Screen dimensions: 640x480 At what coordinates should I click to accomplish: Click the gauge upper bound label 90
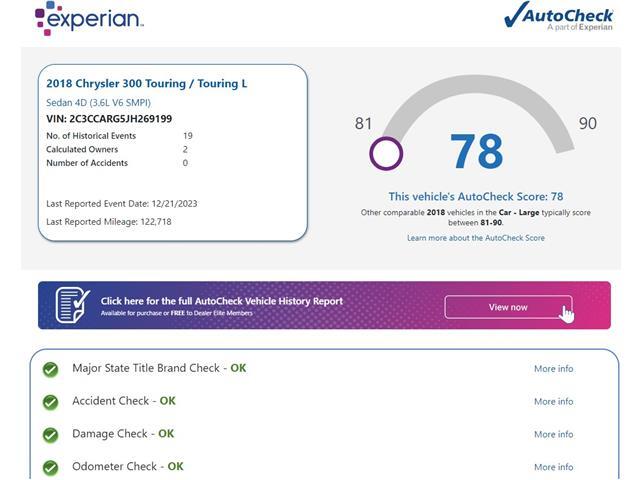click(588, 123)
